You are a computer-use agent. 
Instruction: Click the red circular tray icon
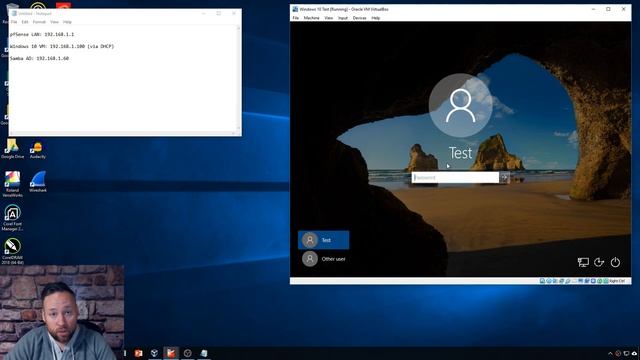[618, 353]
